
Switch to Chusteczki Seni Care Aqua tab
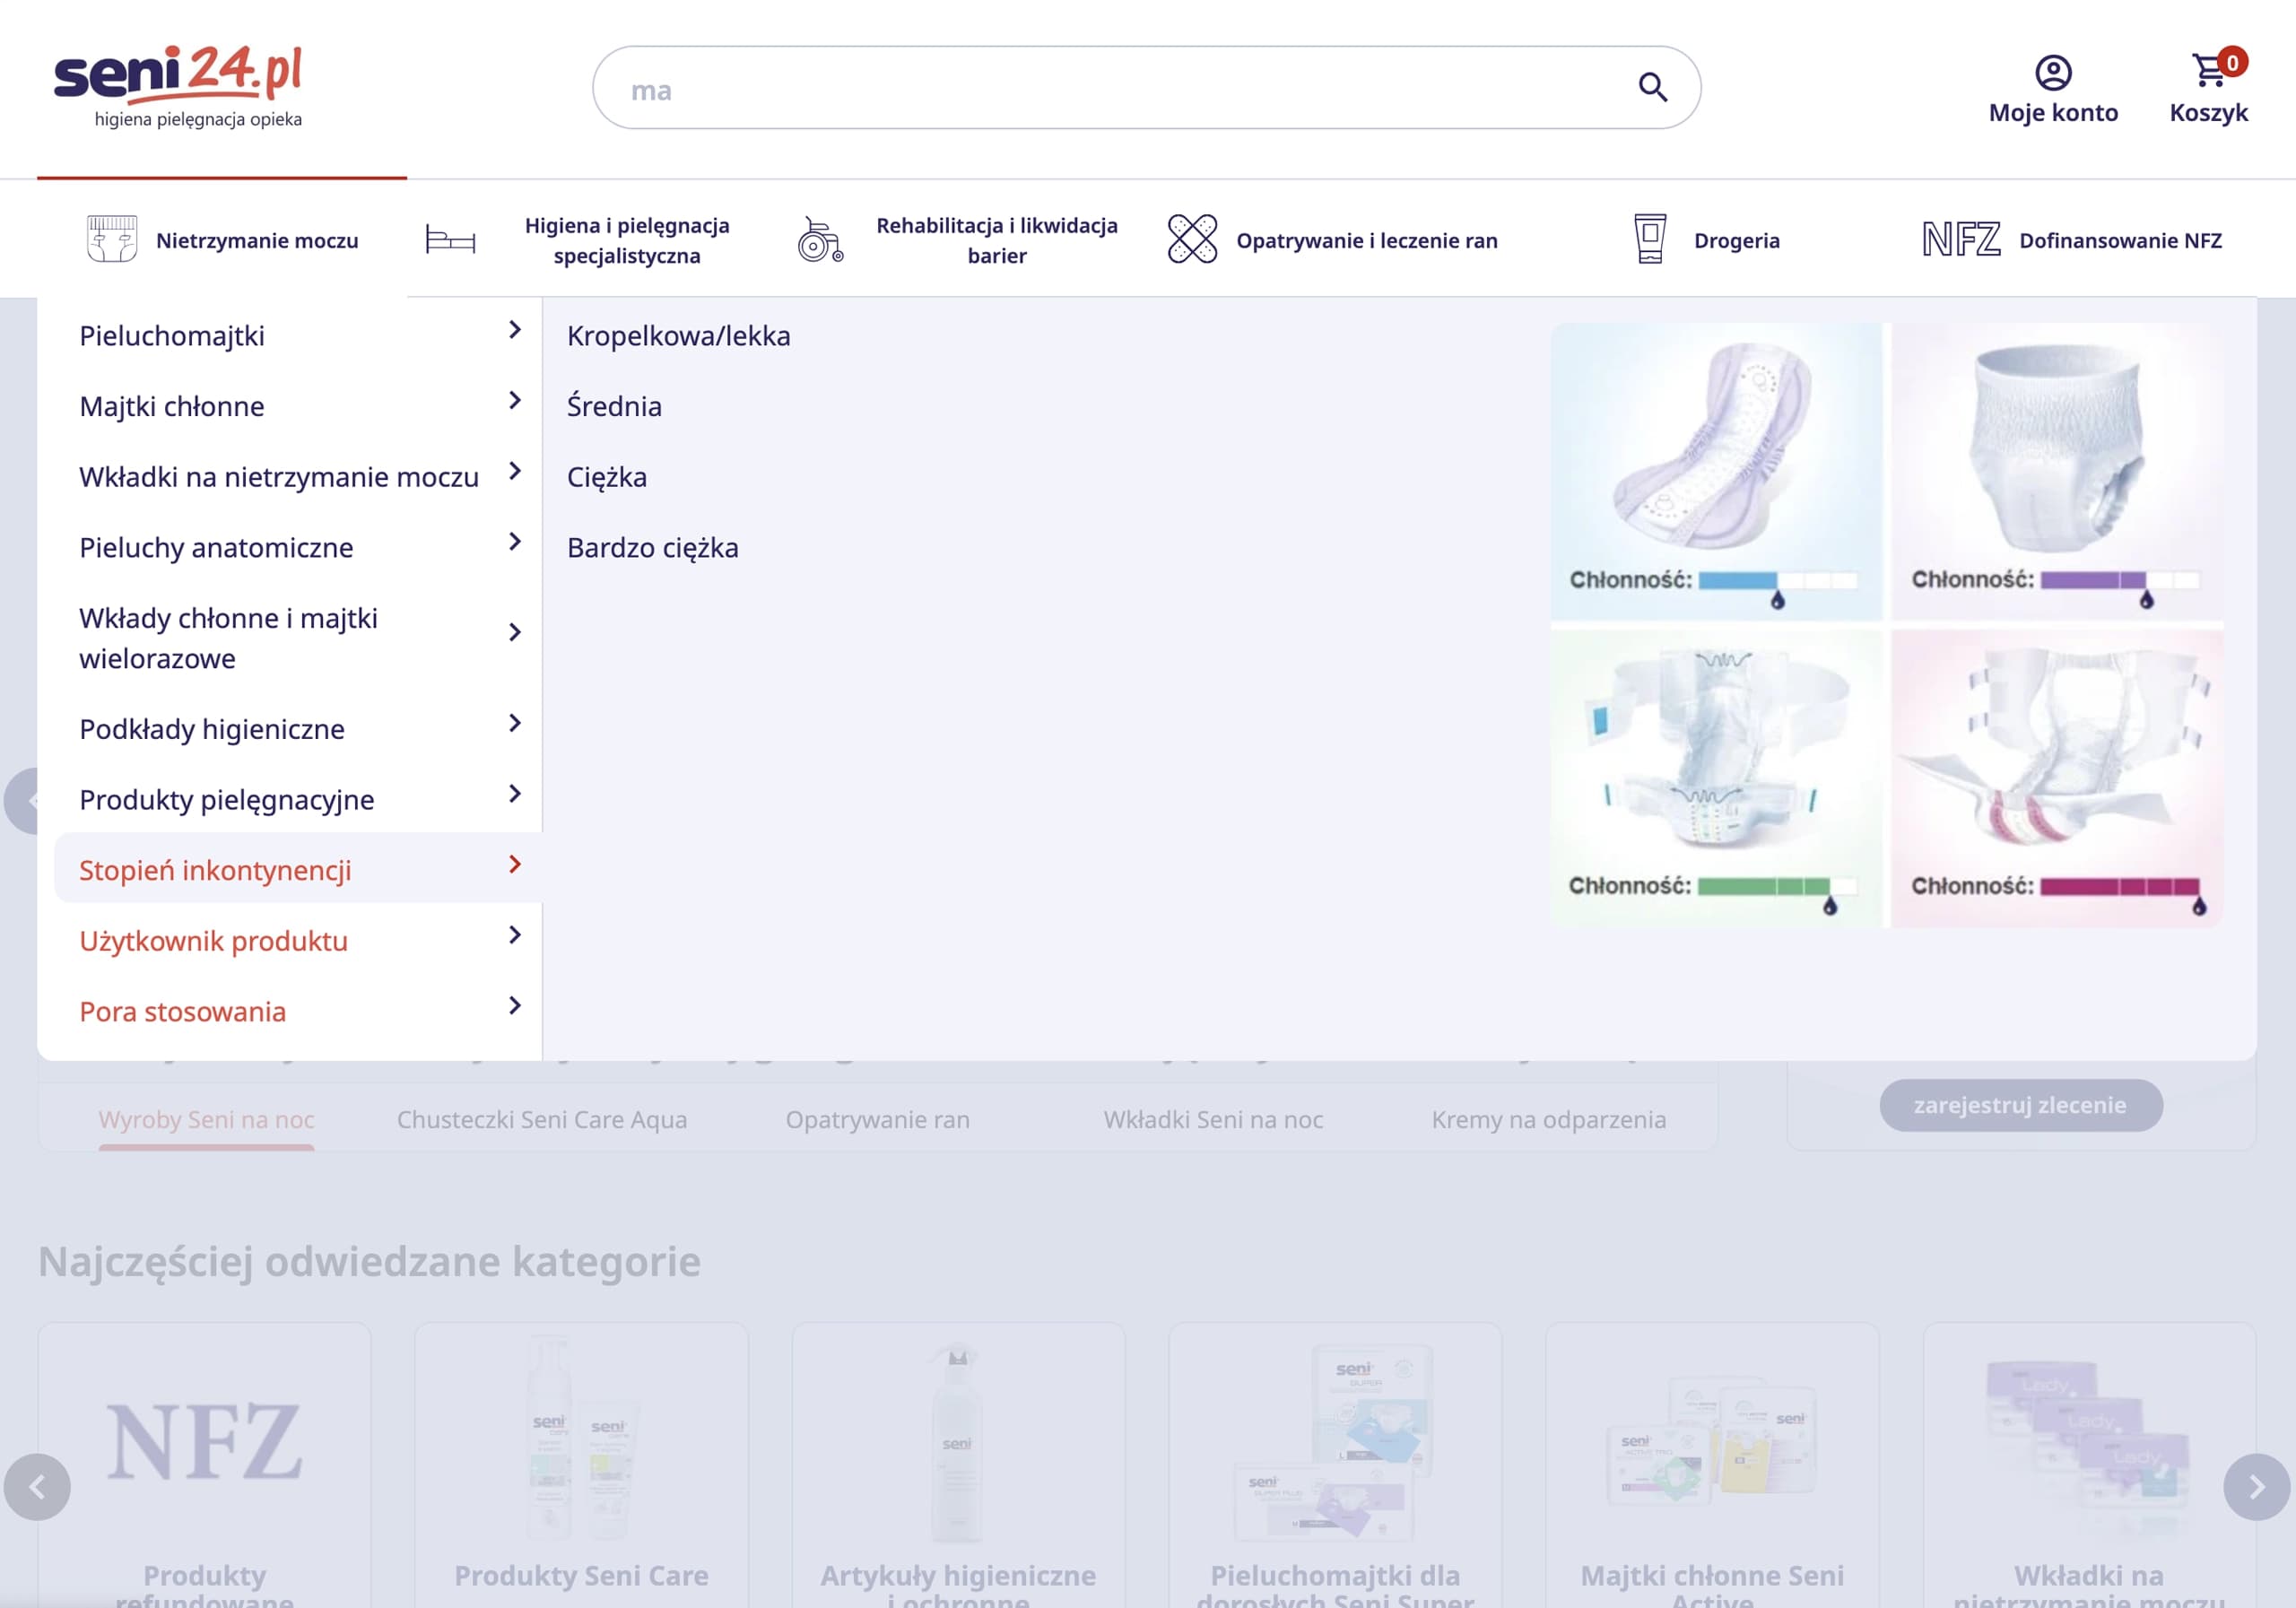tap(542, 1120)
